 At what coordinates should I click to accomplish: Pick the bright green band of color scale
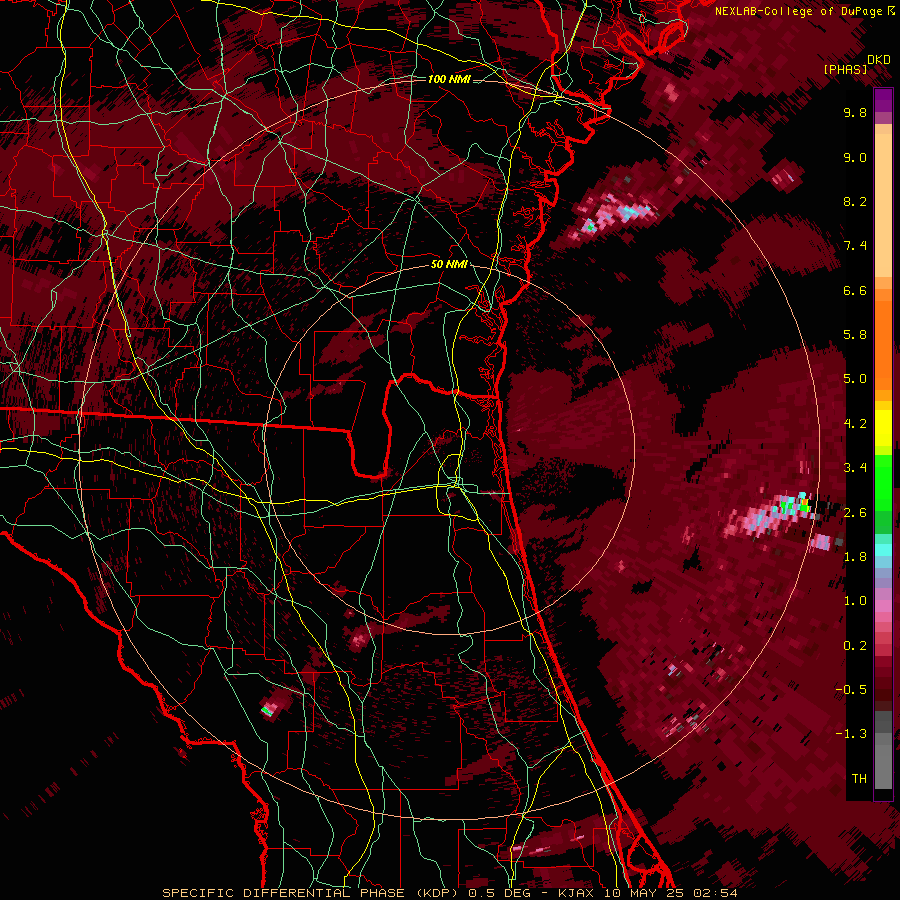pyautogui.click(x=883, y=482)
